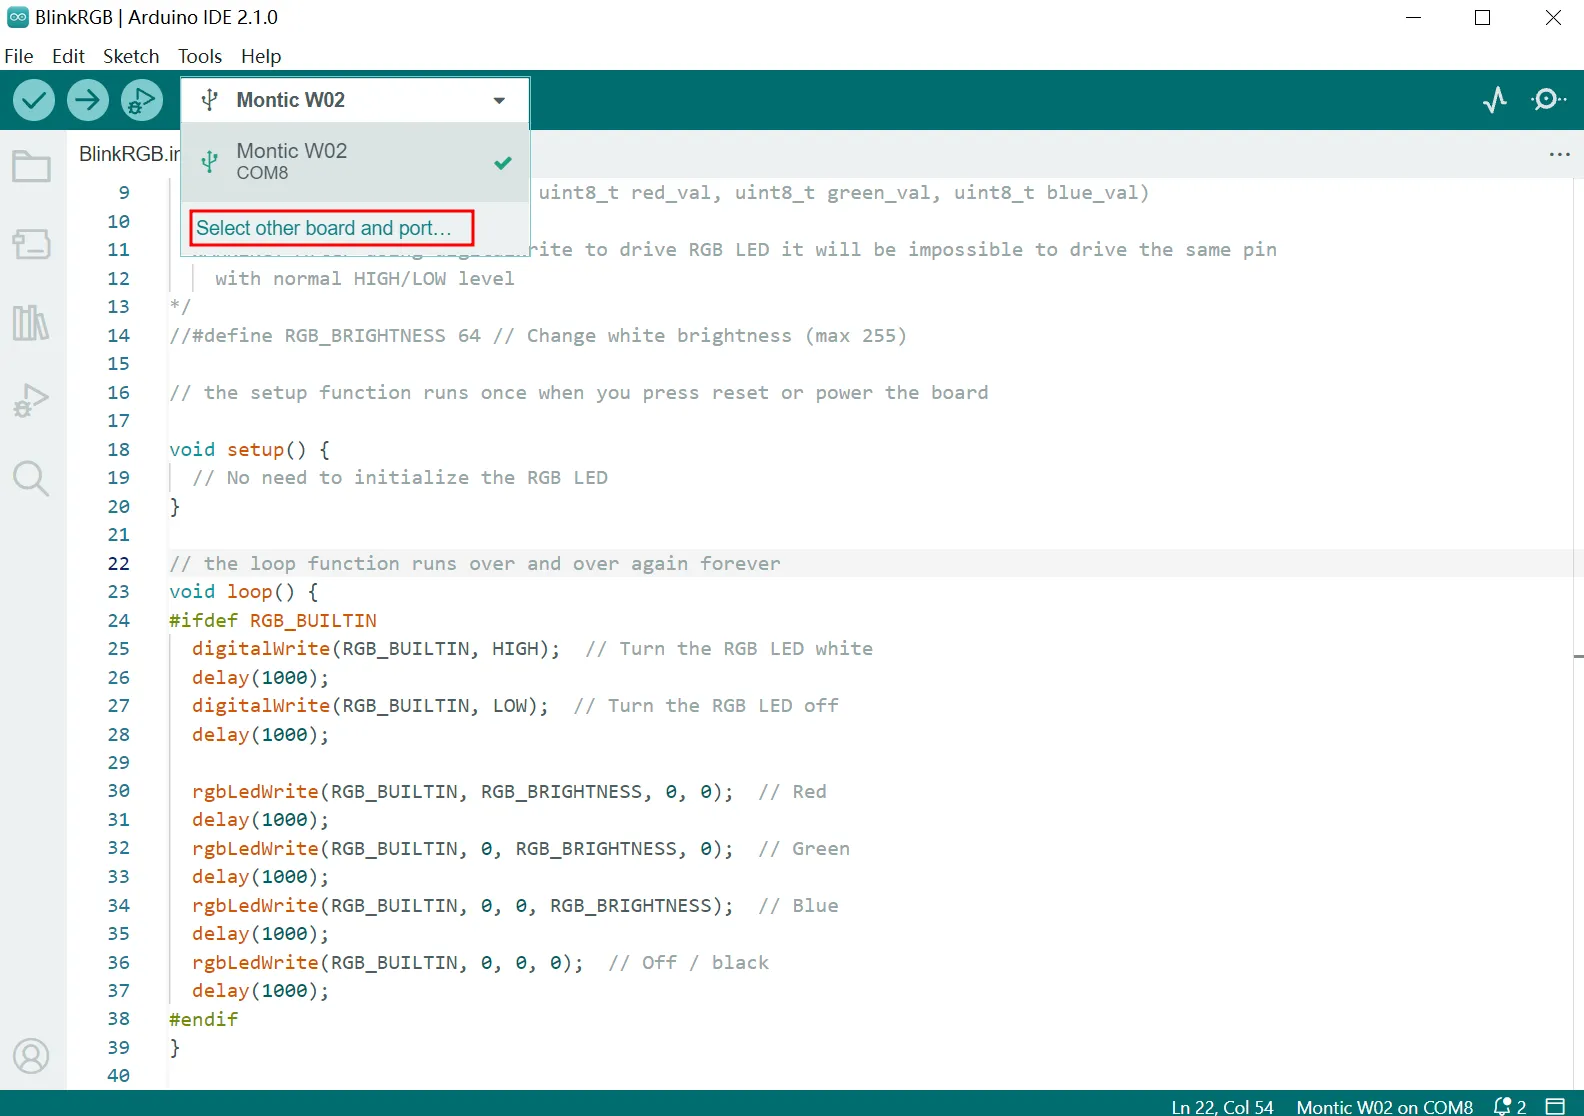Click the Verify sketch checkmark button
Viewport: 1584px width, 1116px height.
click(34, 100)
